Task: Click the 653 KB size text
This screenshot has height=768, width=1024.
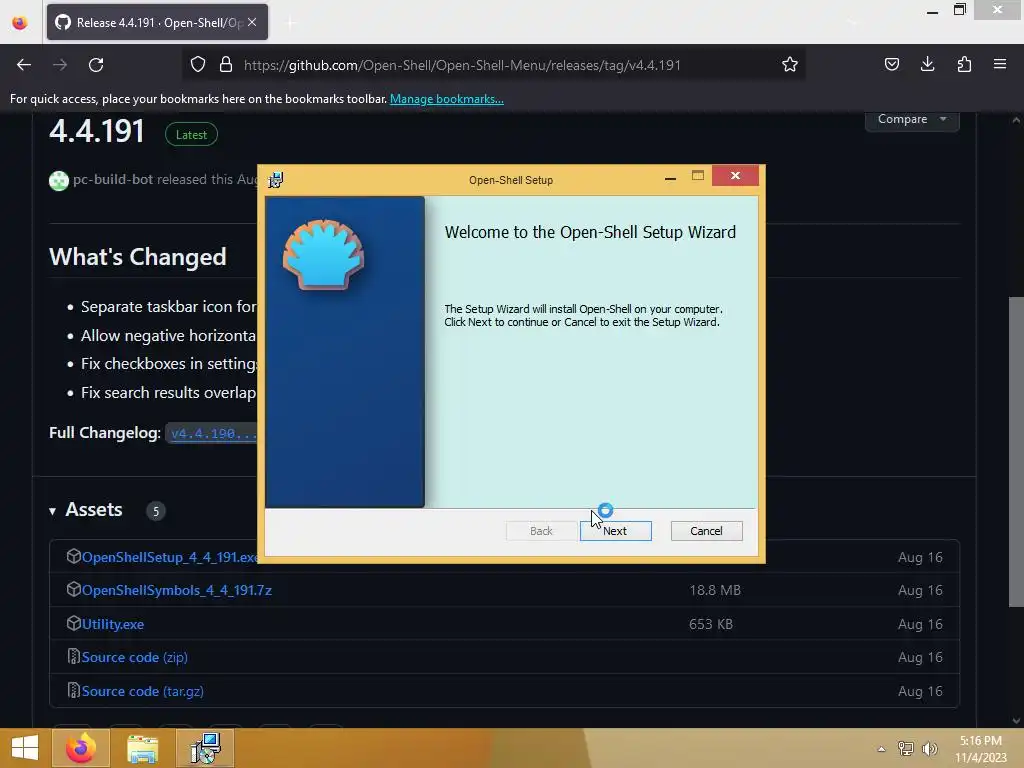Action: click(711, 624)
